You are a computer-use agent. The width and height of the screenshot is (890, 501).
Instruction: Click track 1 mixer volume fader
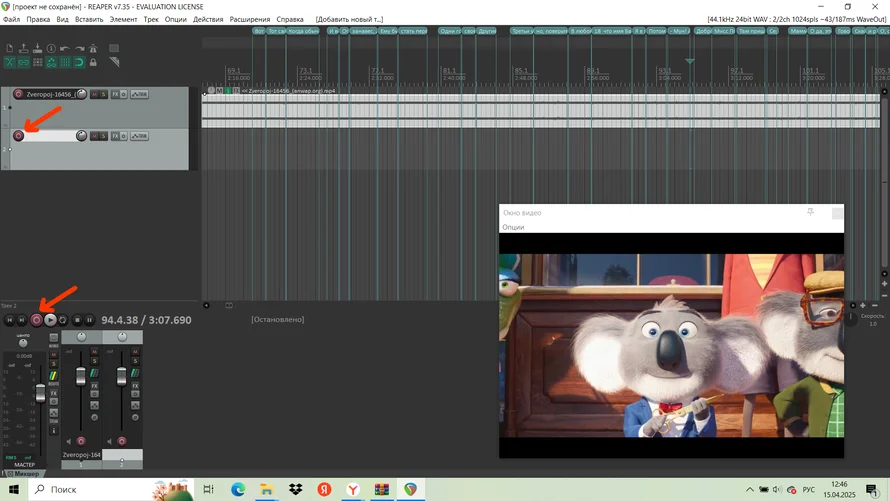coord(81,376)
